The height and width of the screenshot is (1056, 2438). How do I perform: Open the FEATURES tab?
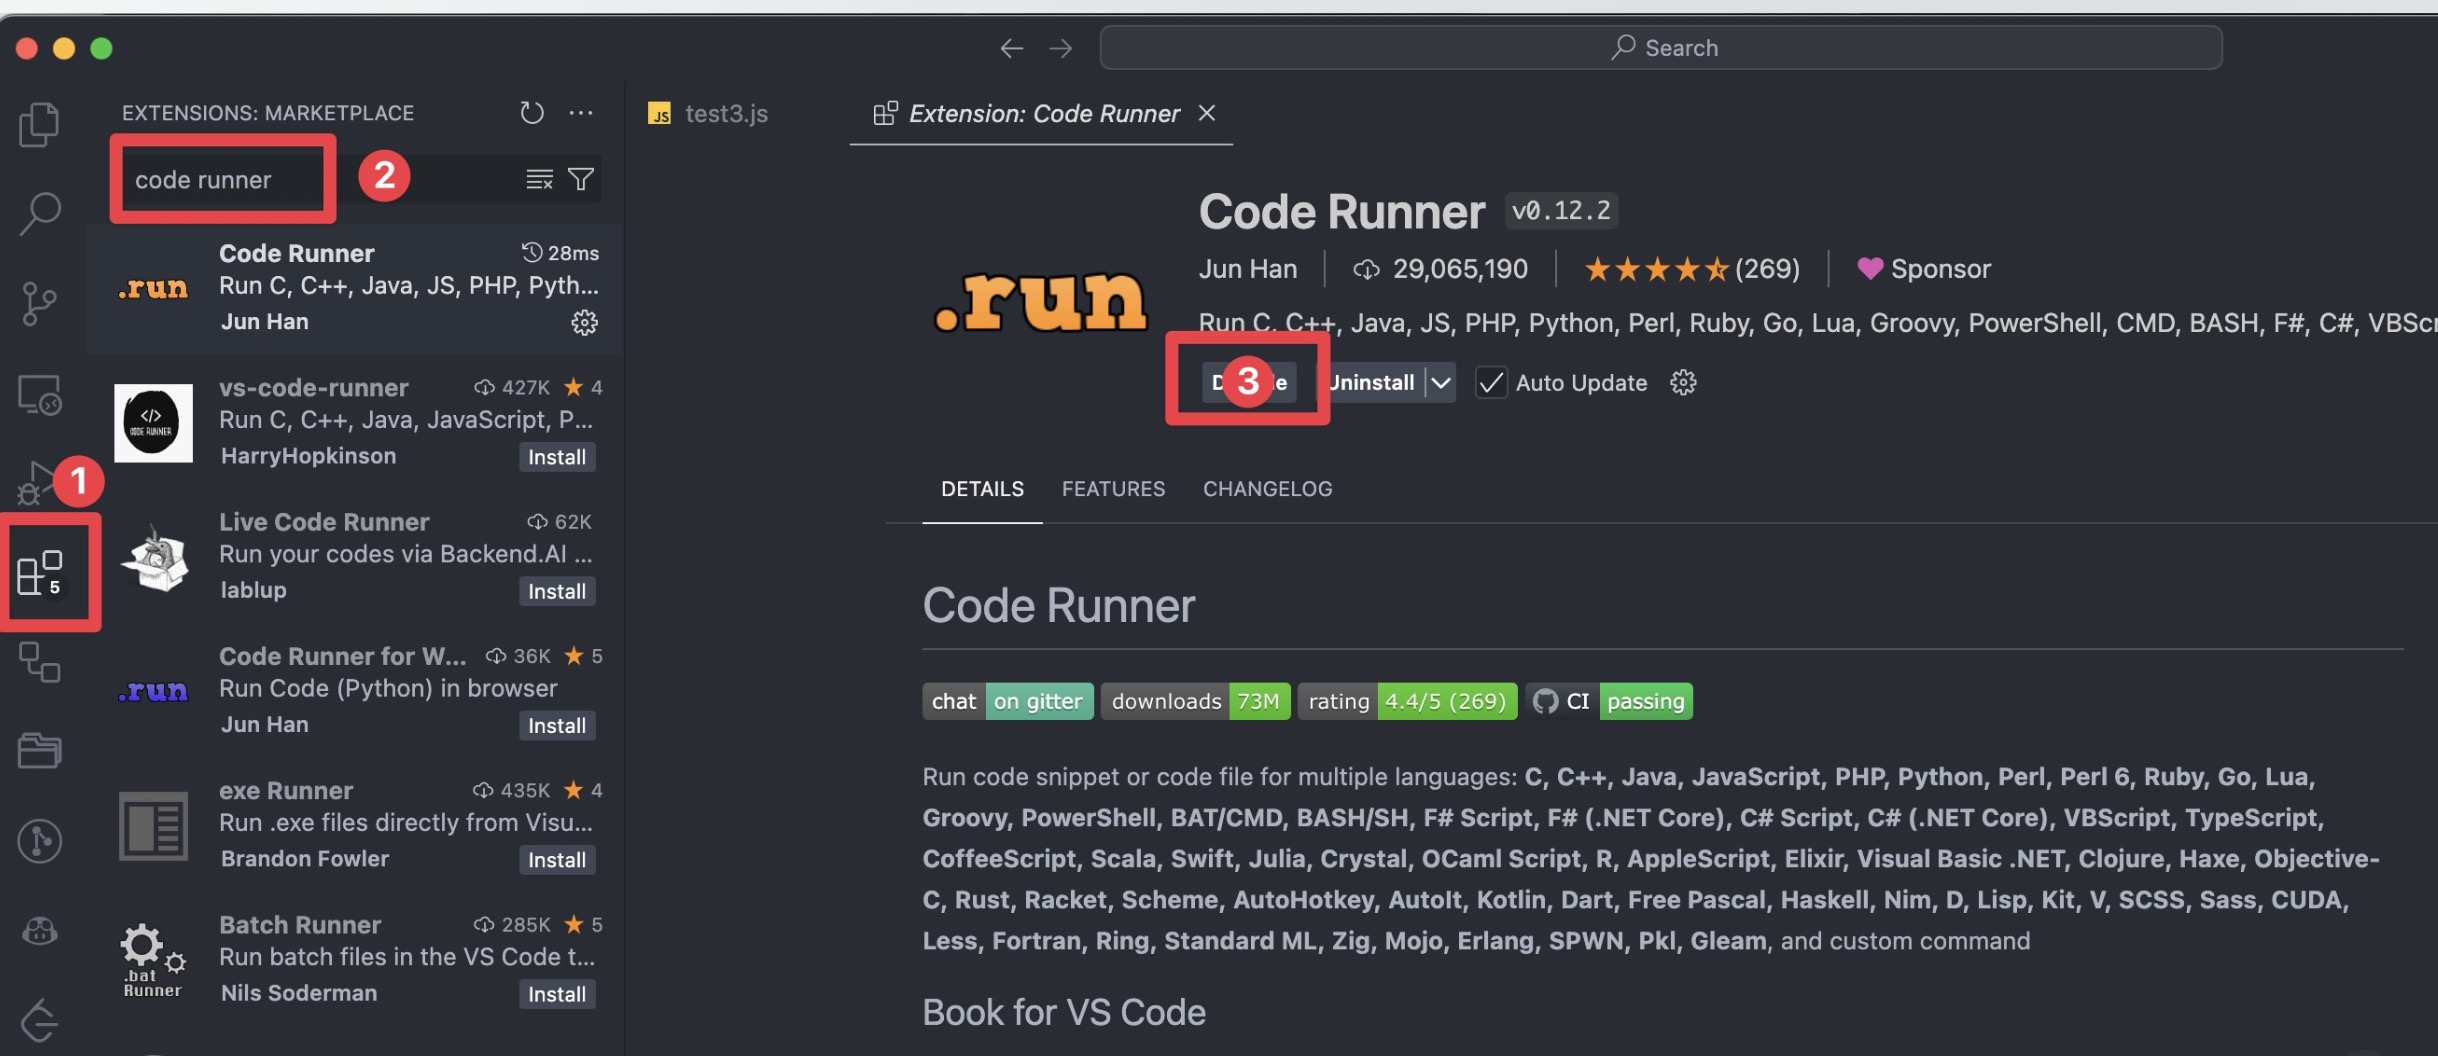coord(1113,488)
